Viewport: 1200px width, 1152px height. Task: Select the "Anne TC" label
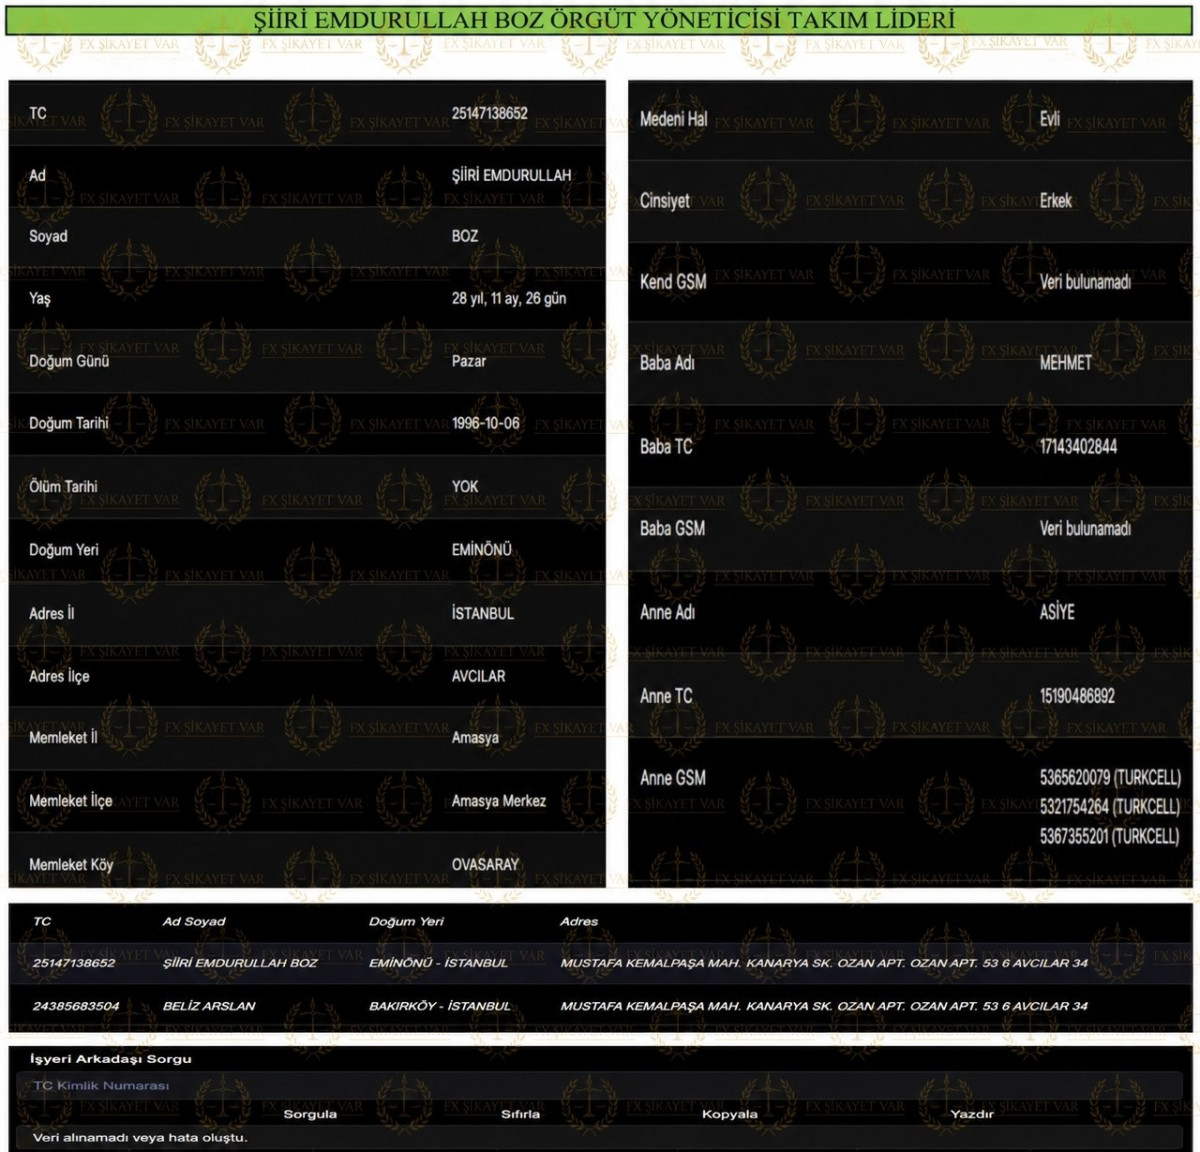[x=666, y=696]
